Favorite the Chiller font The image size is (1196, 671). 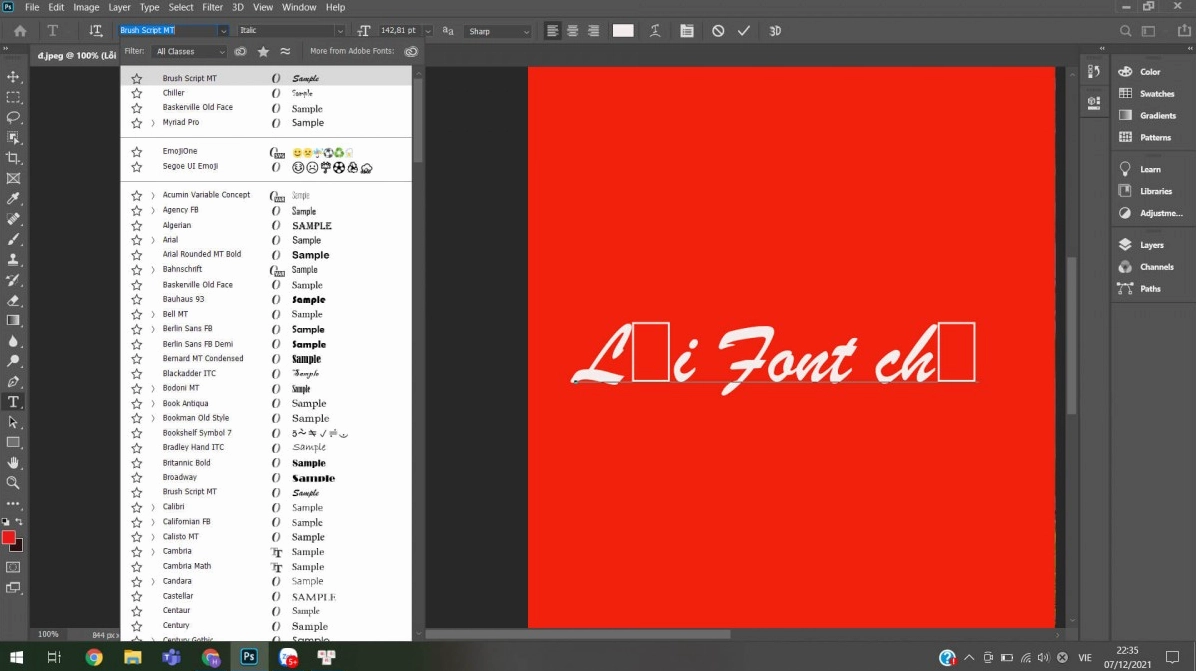click(x=137, y=93)
